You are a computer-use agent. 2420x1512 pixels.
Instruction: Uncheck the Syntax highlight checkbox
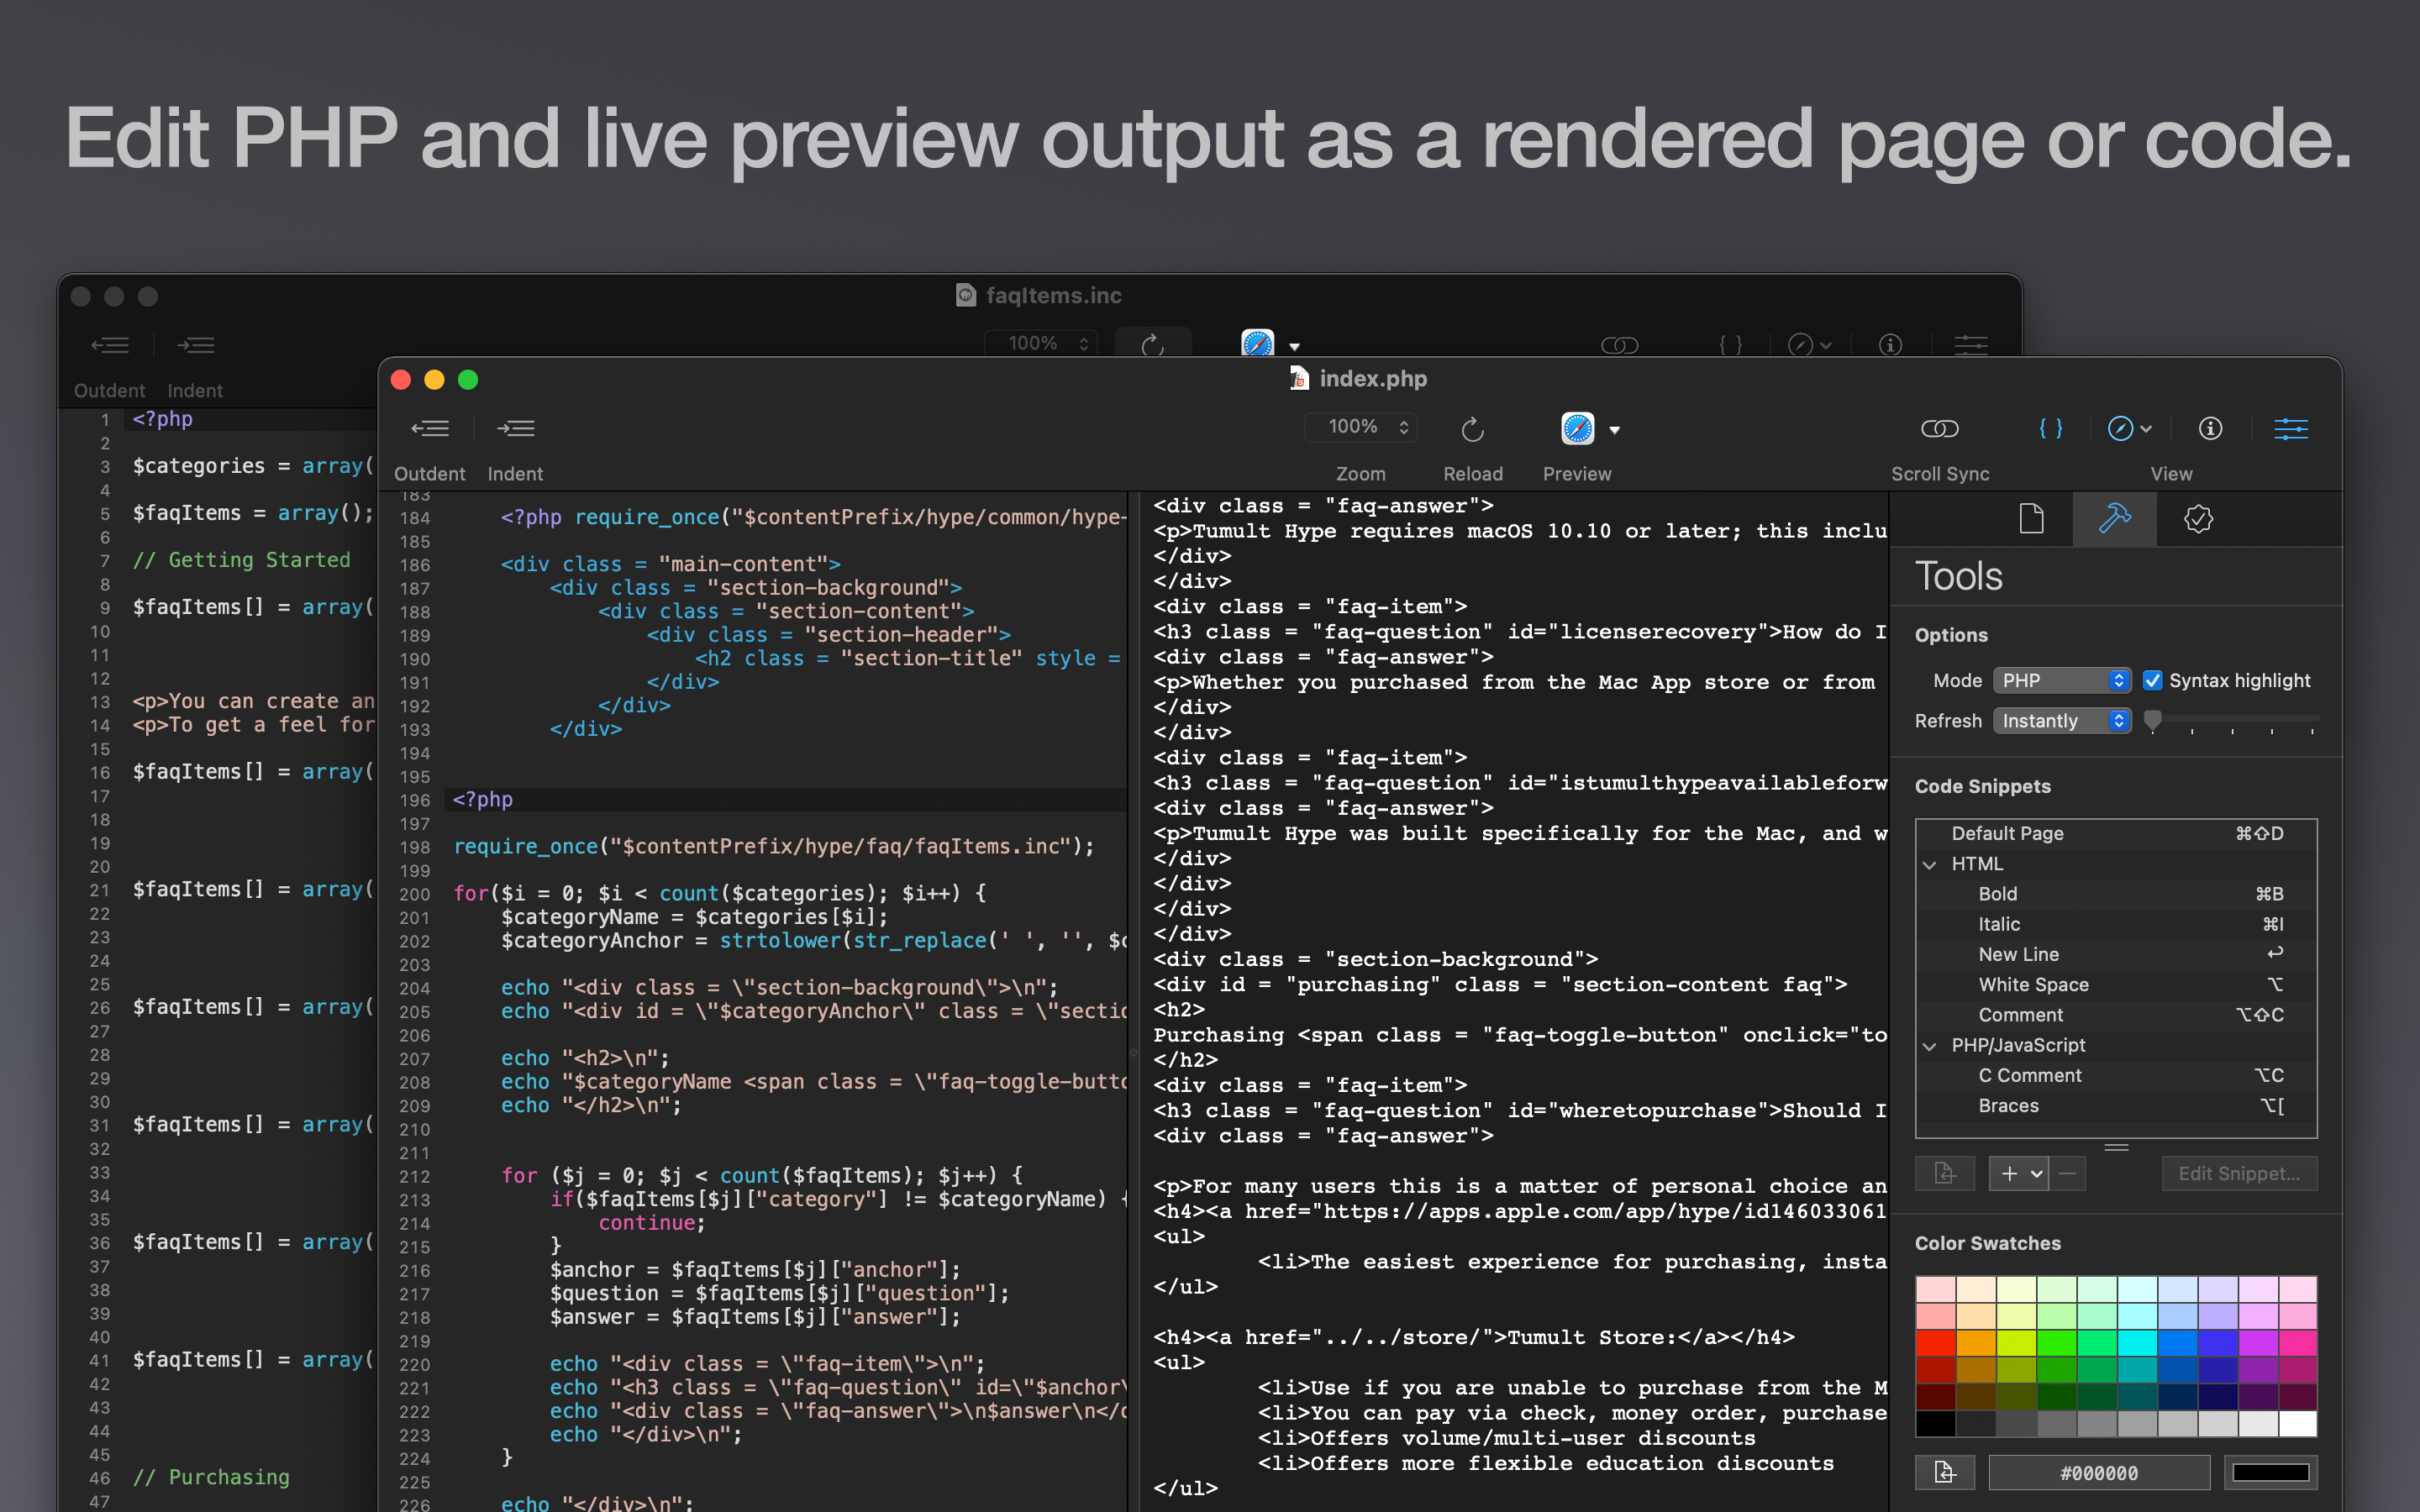point(2154,680)
